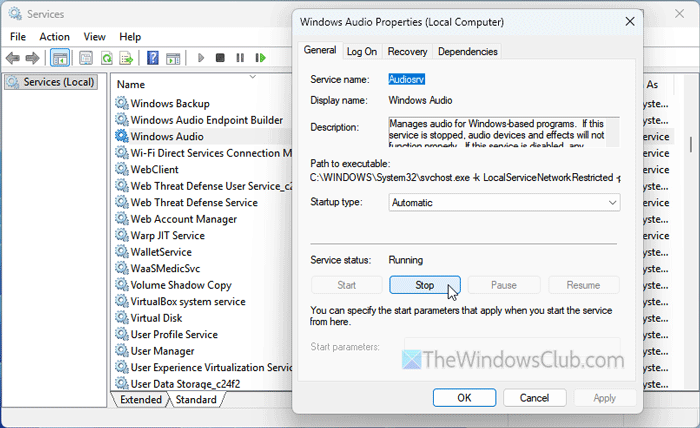Click the Back arrow in Services toolbar
The image size is (700, 428).
(12, 58)
